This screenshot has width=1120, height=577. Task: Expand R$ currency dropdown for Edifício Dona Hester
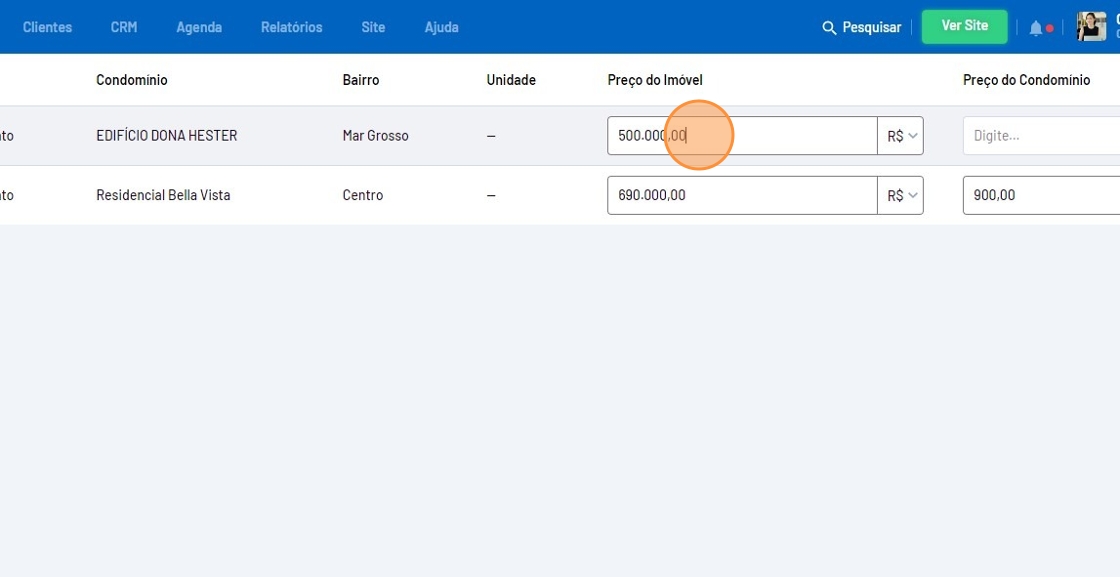point(901,136)
